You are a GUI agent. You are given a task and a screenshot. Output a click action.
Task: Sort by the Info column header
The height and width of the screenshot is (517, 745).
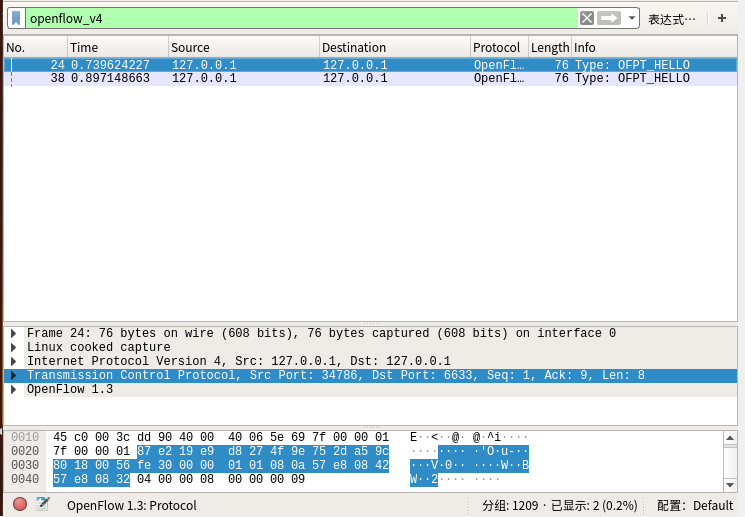tap(654, 48)
